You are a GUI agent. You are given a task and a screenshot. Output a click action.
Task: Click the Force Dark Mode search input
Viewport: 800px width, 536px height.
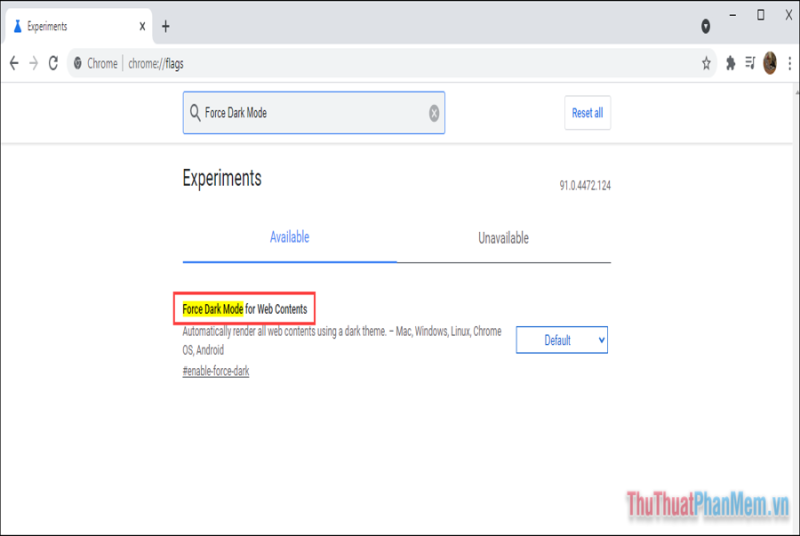[314, 113]
